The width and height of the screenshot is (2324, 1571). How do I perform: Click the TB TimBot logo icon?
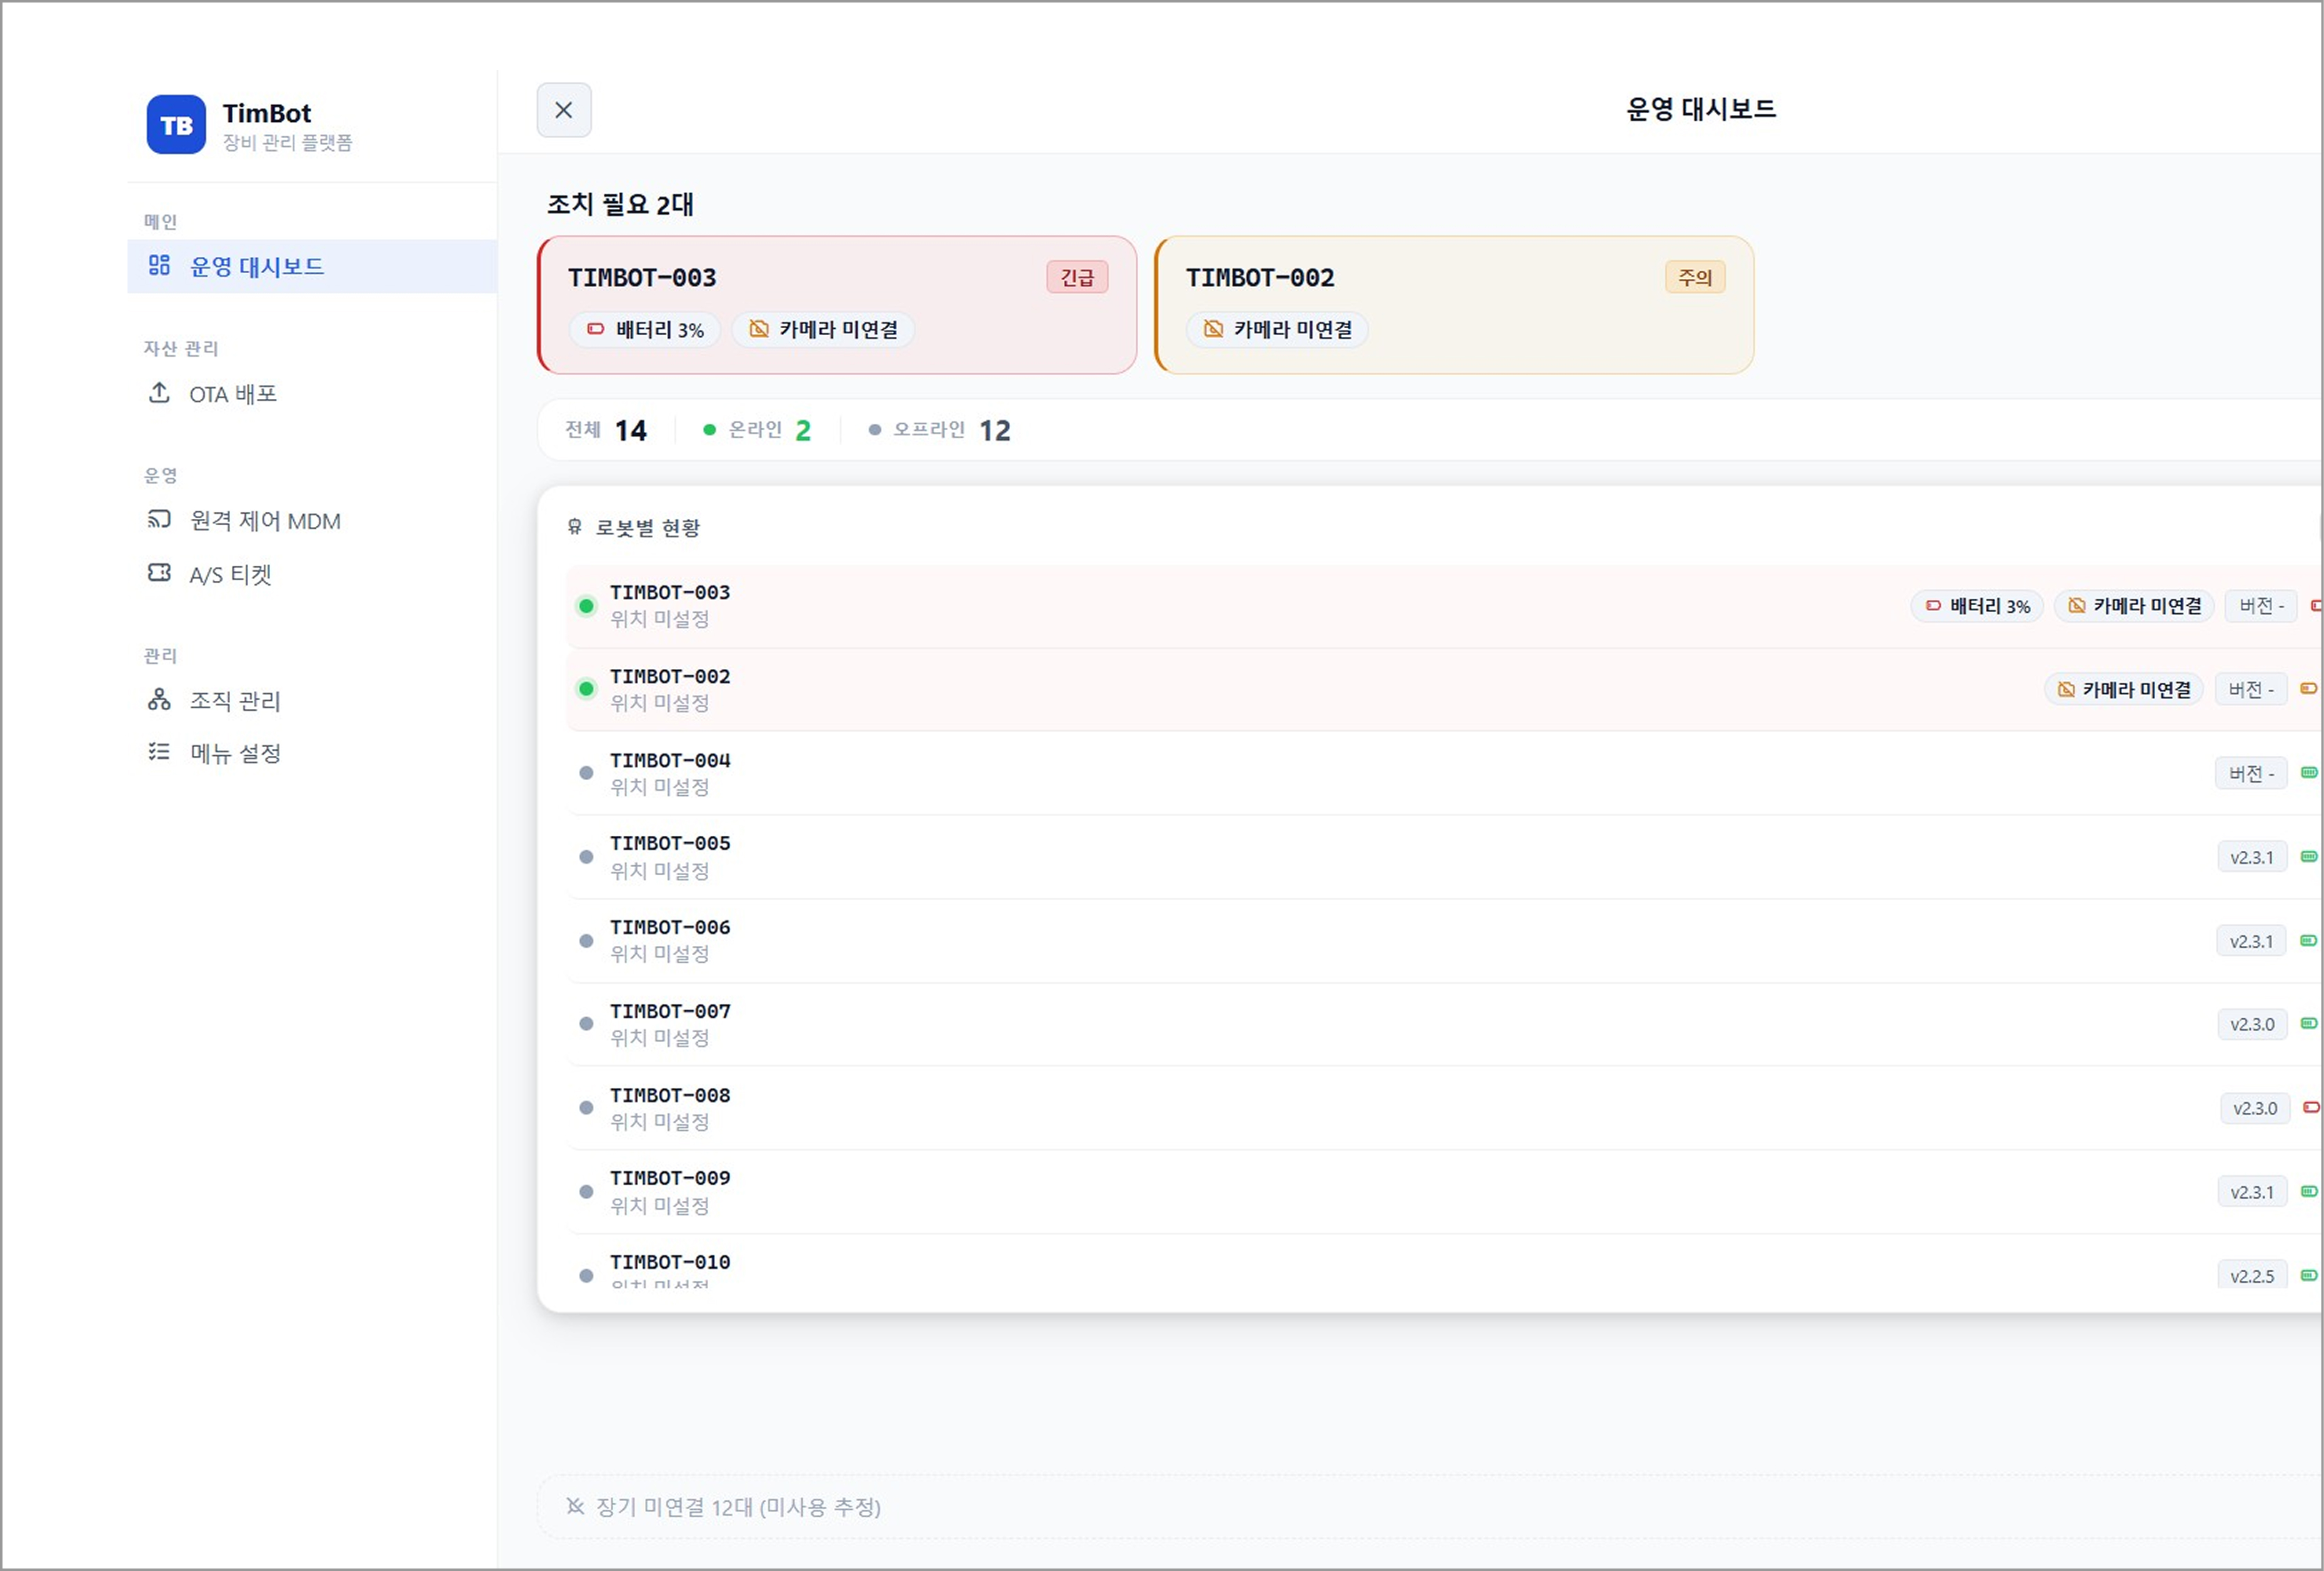176,125
